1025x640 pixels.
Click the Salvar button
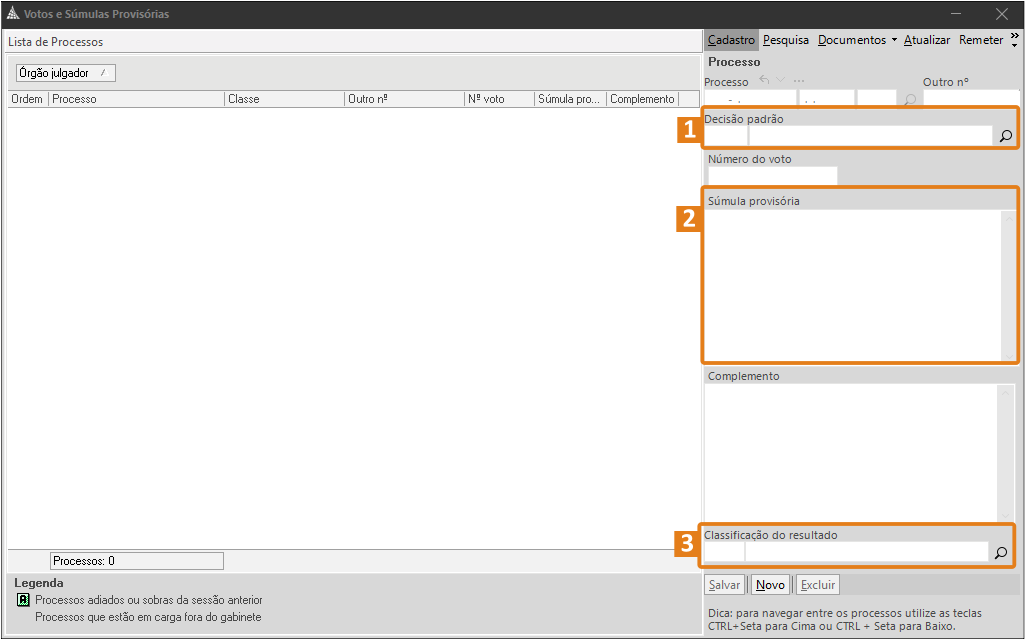click(724, 585)
